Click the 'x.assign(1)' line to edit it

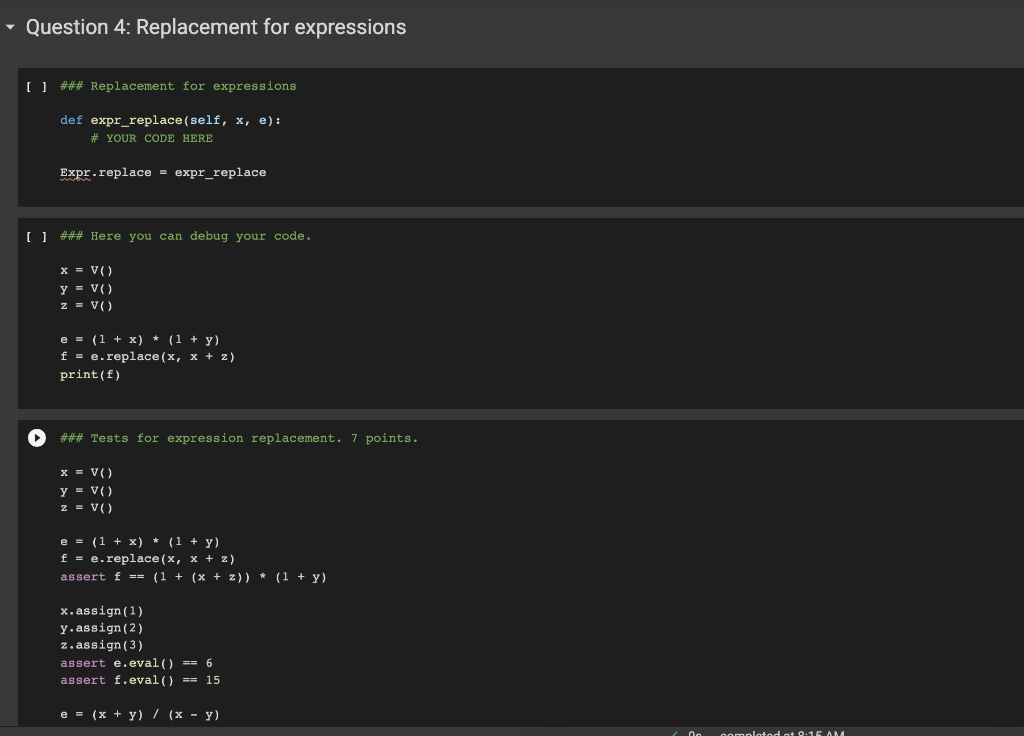tap(101, 610)
